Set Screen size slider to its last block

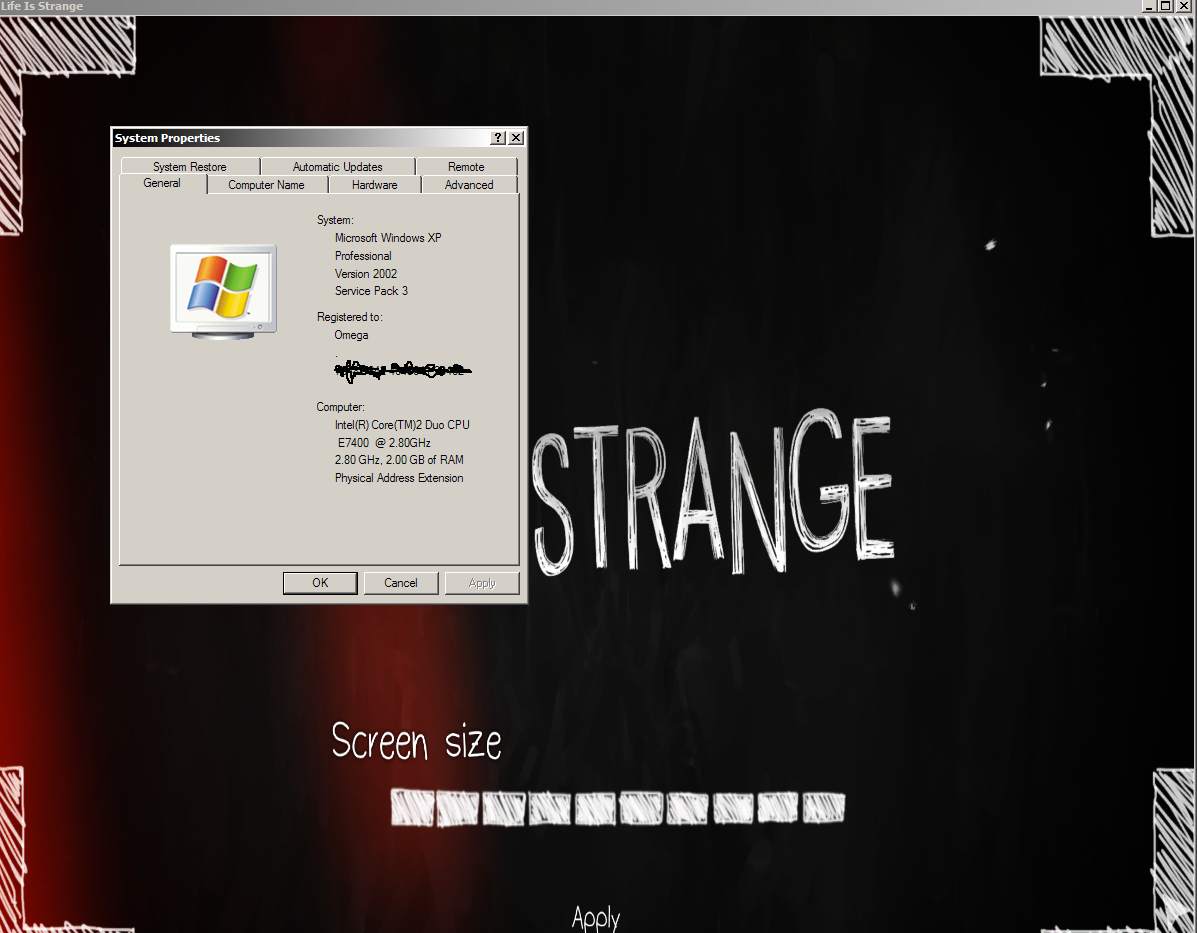tap(824, 808)
